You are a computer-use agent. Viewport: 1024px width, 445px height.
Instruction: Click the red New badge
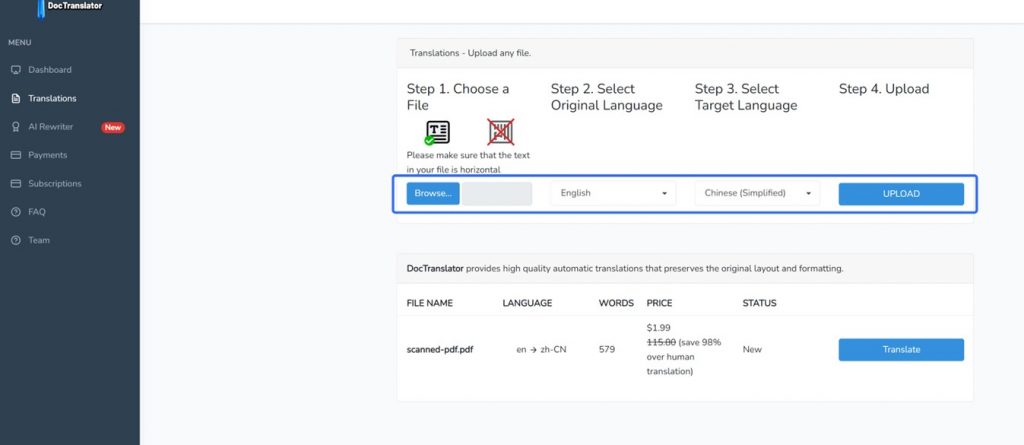113,127
